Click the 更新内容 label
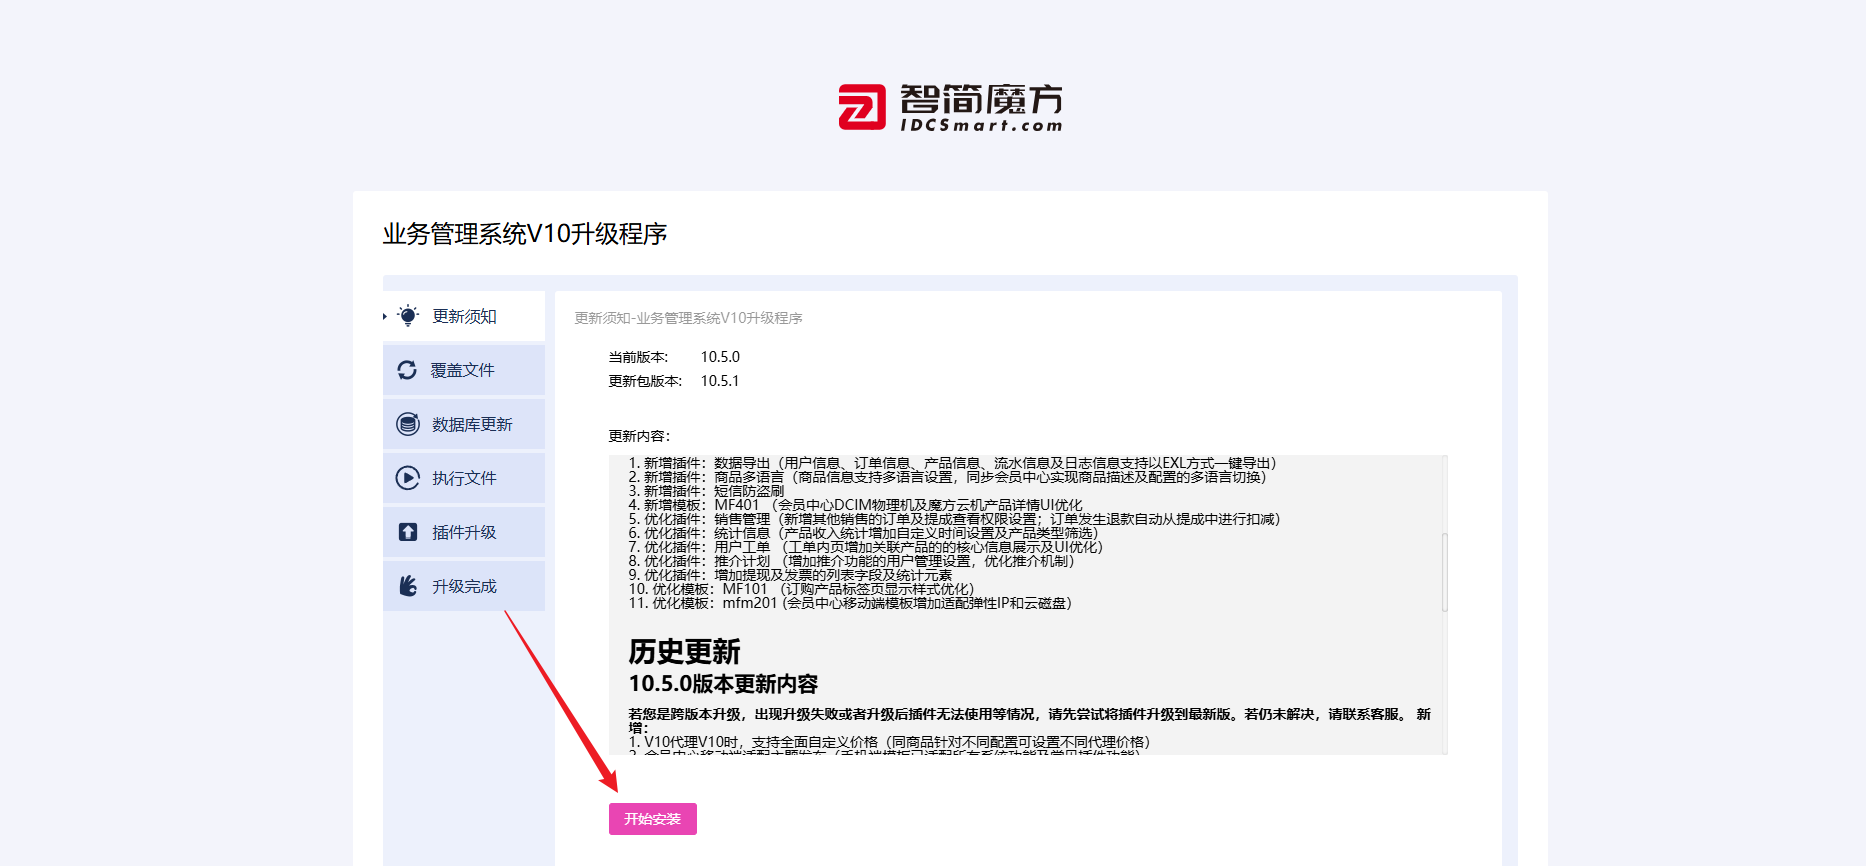This screenshot has width=1866, height=866. [639, 436]
